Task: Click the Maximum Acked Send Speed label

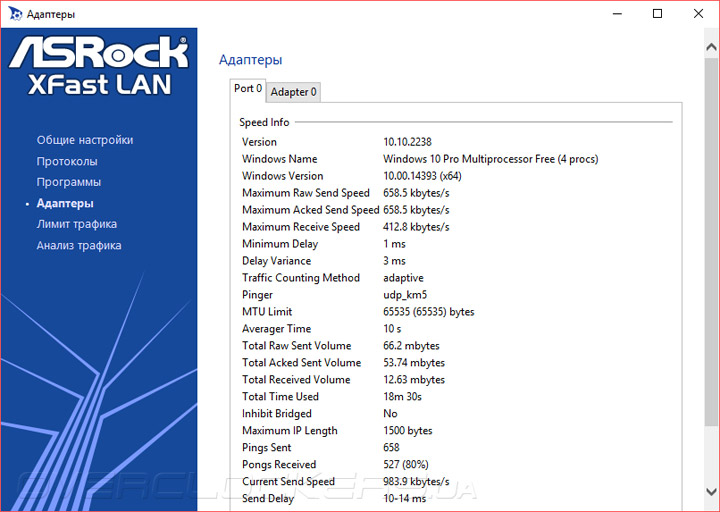Action: [310, 210]
